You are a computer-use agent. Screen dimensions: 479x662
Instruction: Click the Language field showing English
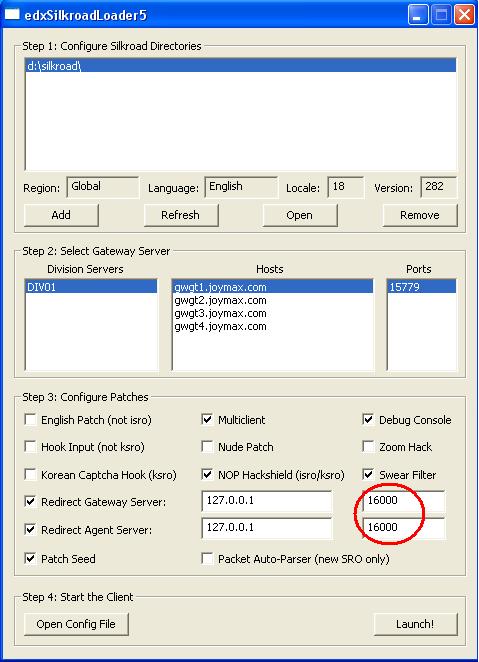coord(241,187)
